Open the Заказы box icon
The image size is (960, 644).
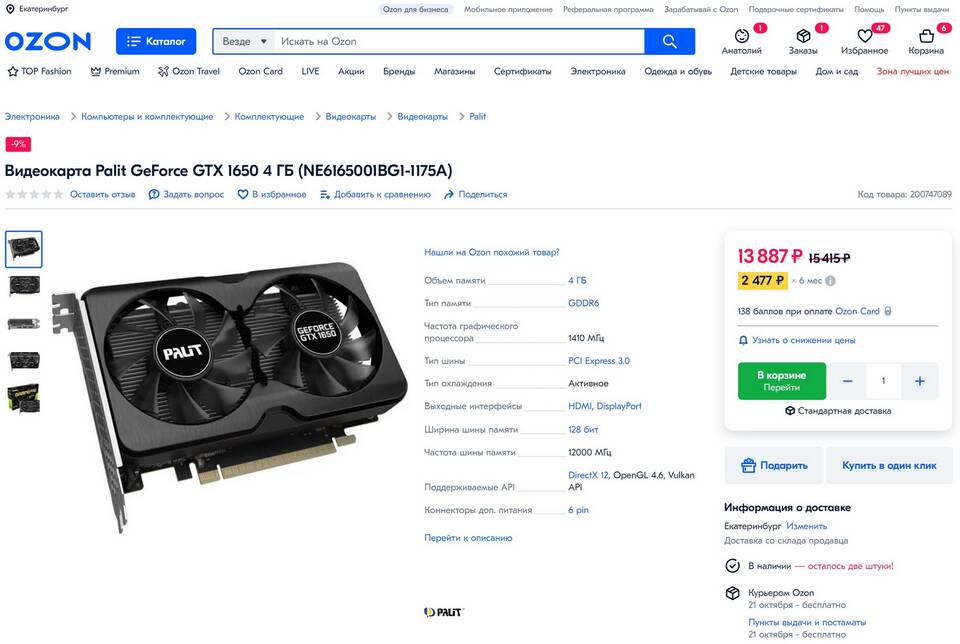click(x=803, y=36)
